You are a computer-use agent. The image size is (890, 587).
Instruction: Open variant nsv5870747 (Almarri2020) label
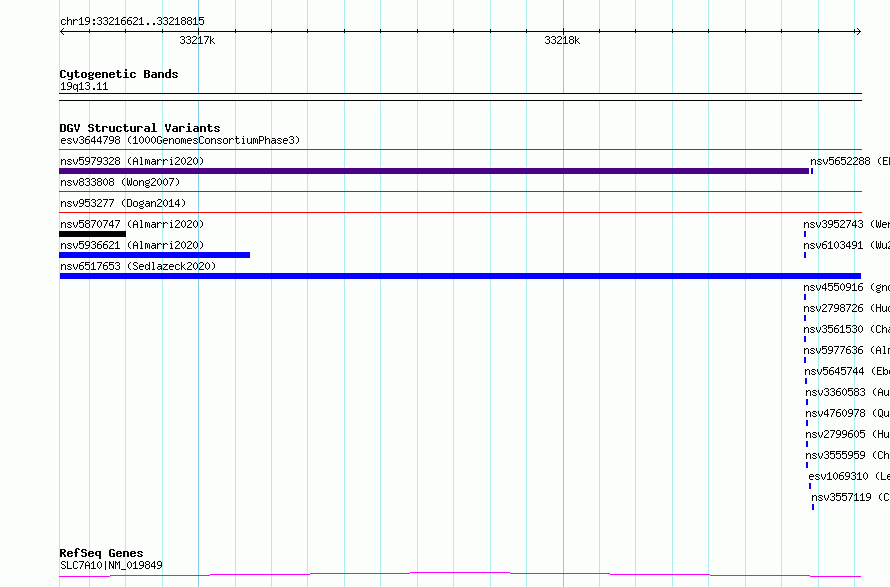tap(132, 224)
